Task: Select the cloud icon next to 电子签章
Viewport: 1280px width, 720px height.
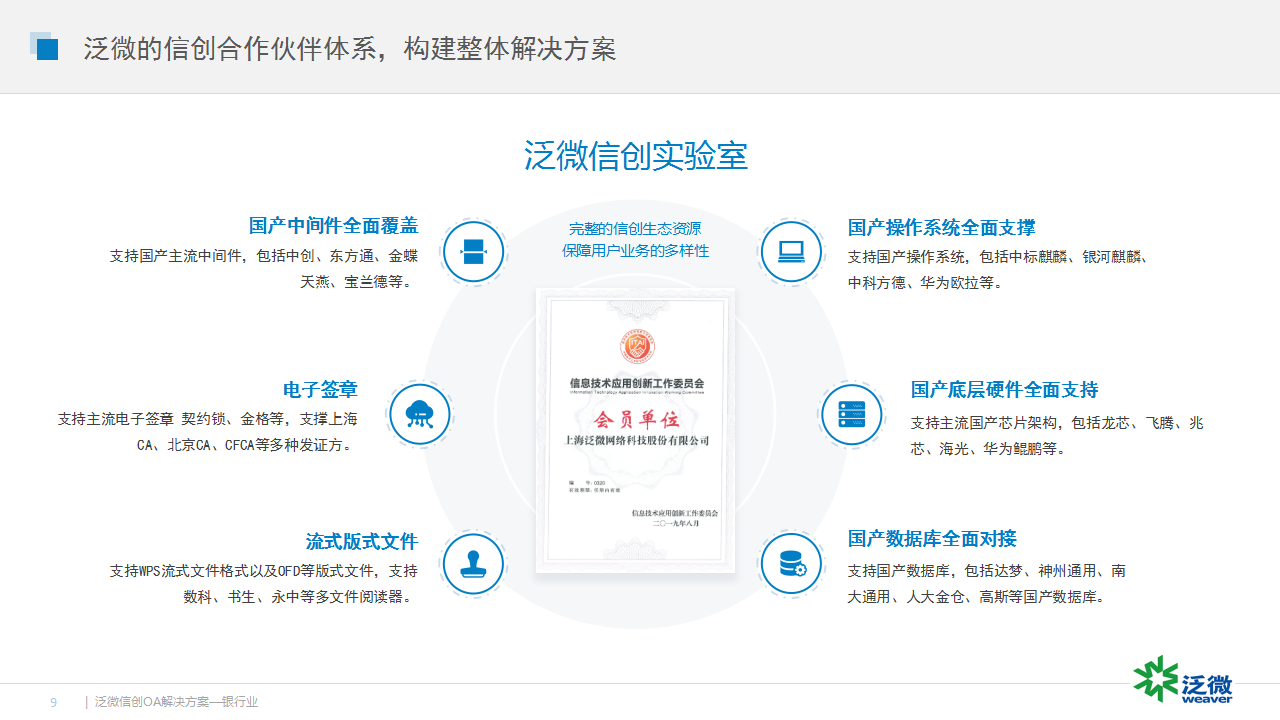Action: (420, 414)
